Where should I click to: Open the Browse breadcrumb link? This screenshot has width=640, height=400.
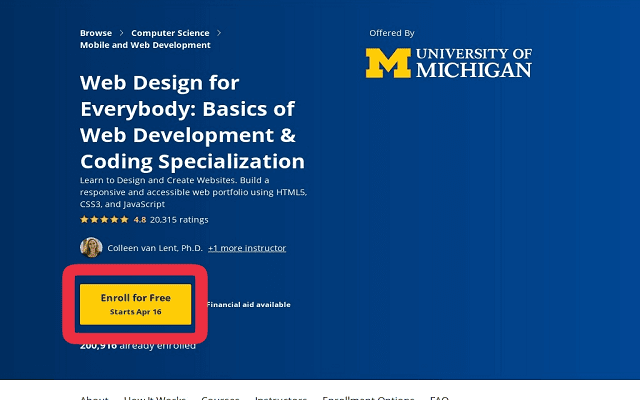click(96, 33)
